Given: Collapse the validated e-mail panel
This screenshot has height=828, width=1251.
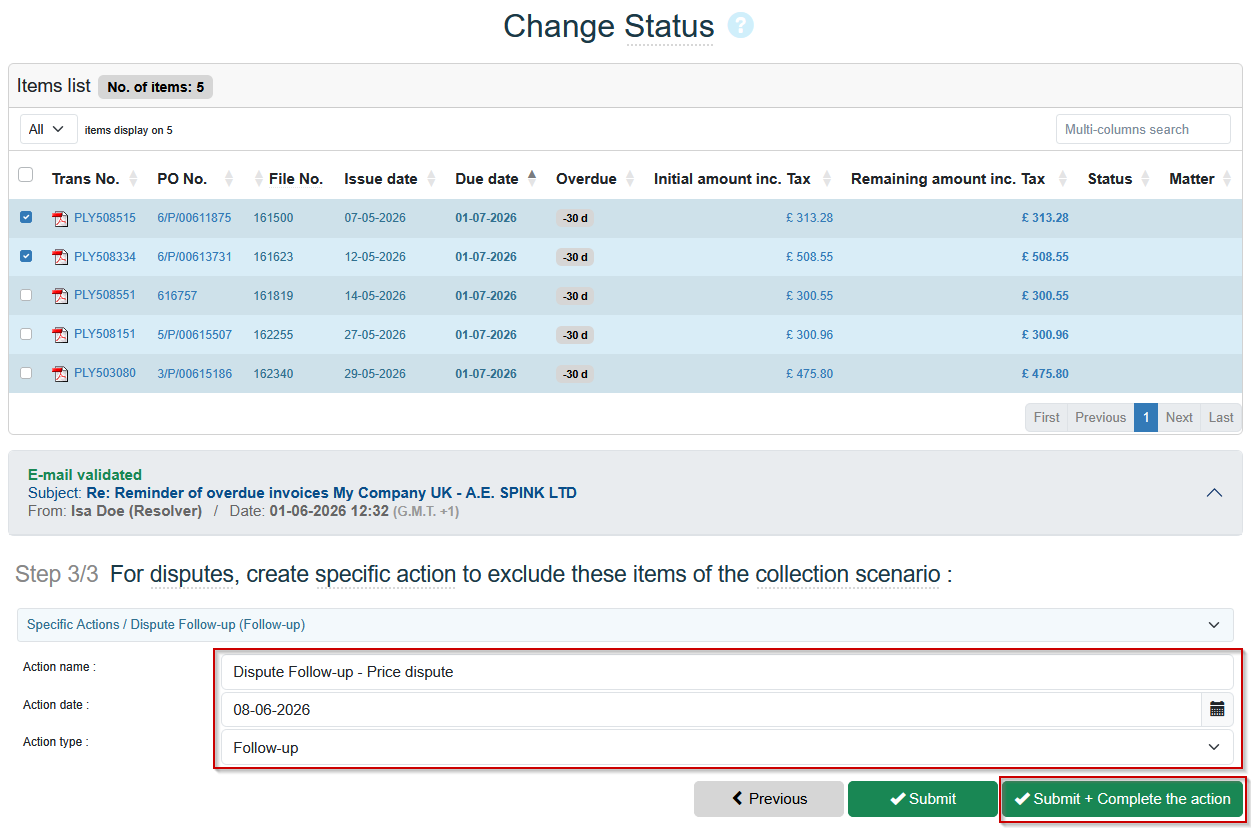Looking at the screenshot, I should 1214,492.
